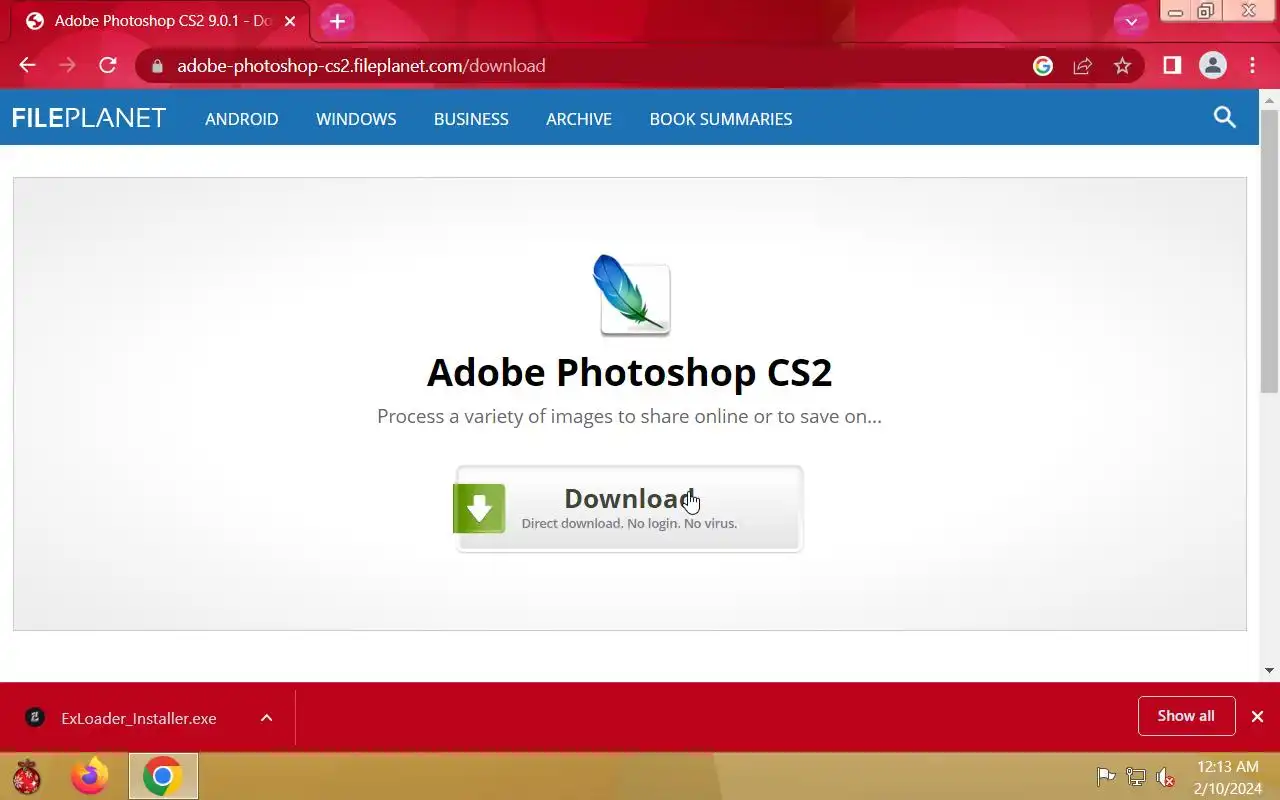
Task: Select the Adobe Photoshop CS2 9.0.1 tab
Action: click(160, 21)
